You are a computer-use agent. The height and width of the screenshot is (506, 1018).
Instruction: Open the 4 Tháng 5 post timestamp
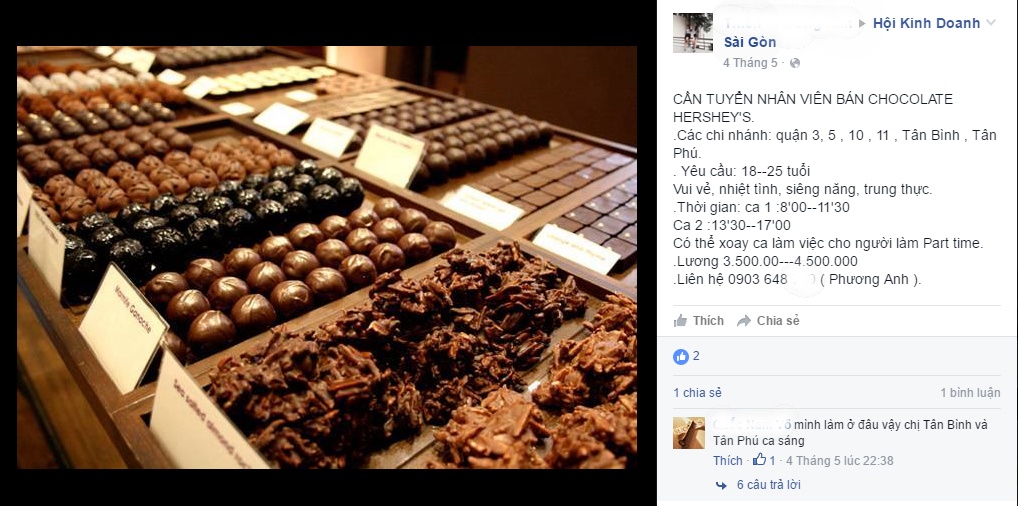750,63
